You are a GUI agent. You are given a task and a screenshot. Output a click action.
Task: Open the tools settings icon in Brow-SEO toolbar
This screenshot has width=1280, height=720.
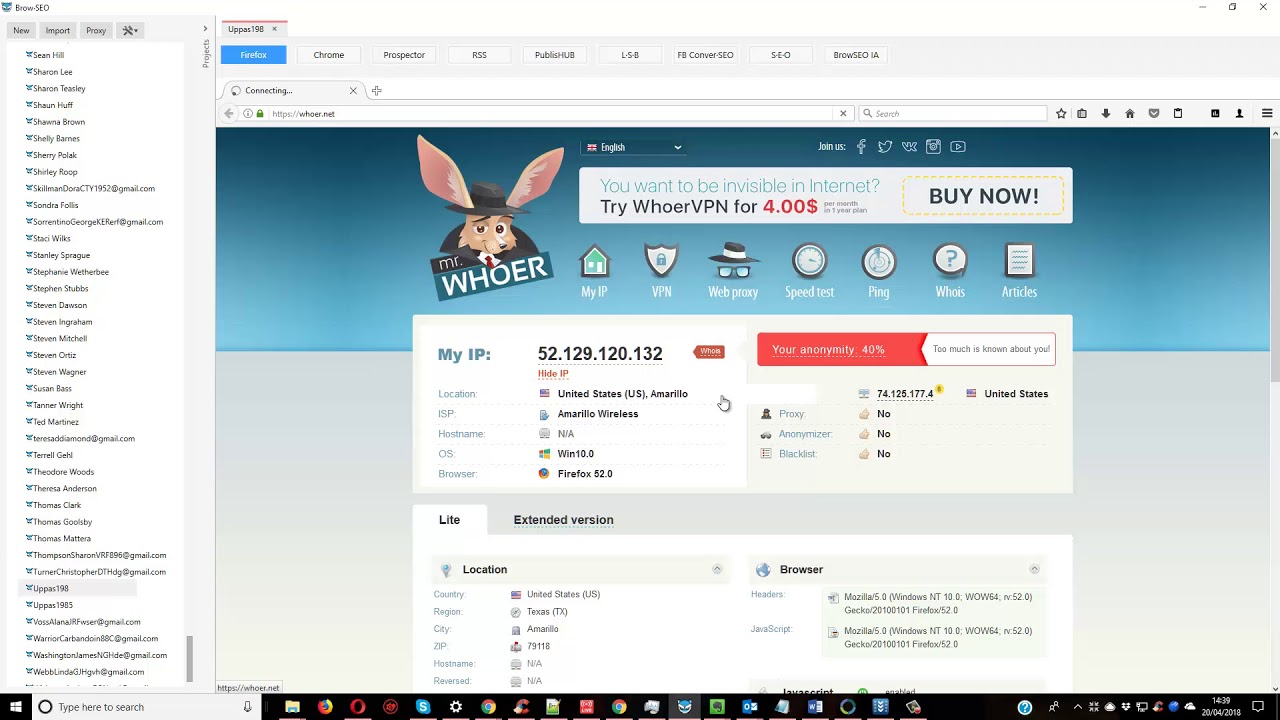[x=130, y=30]
